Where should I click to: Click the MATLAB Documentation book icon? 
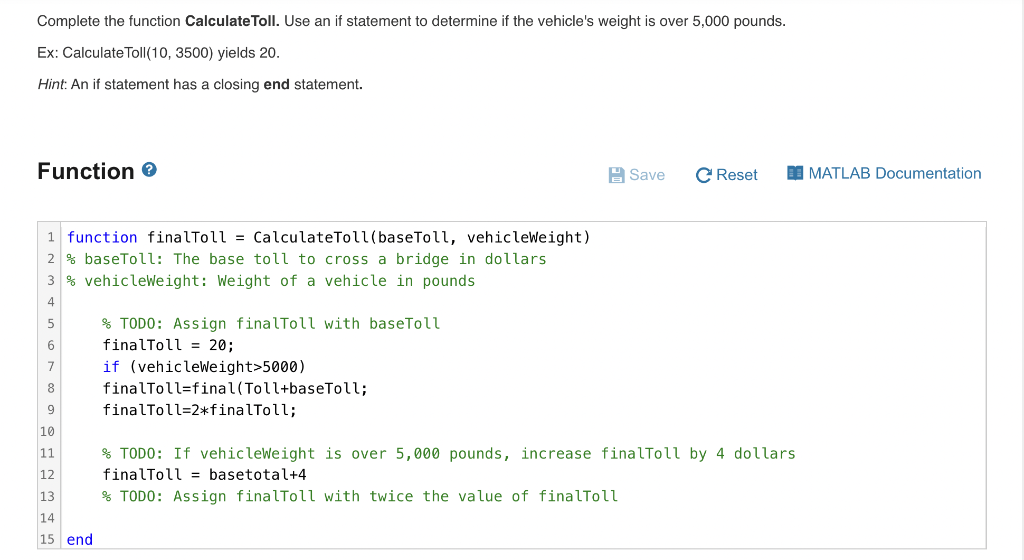coord(795,173)
